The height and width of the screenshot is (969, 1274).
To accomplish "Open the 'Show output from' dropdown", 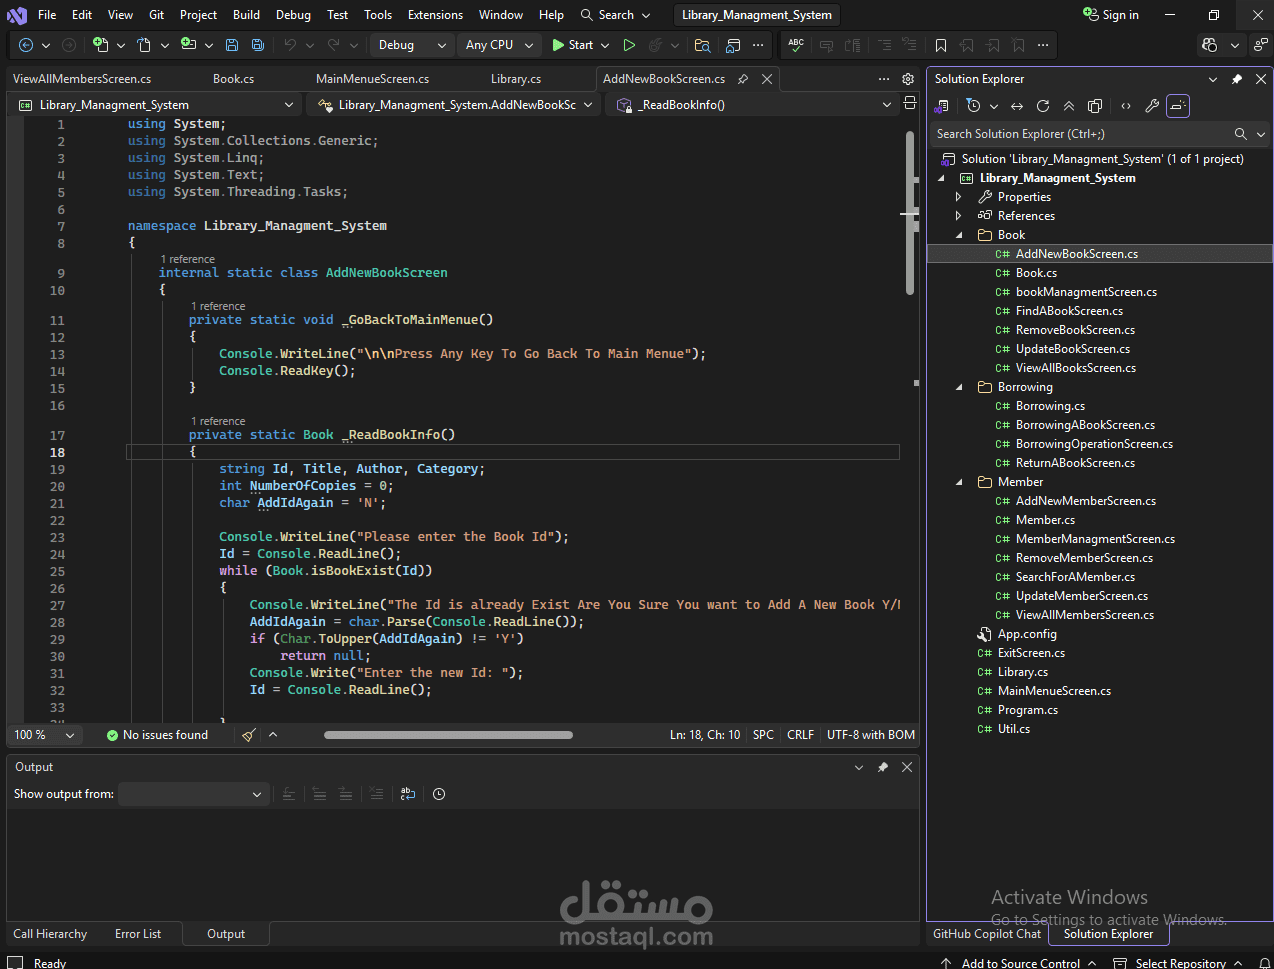I will point(191,794).
